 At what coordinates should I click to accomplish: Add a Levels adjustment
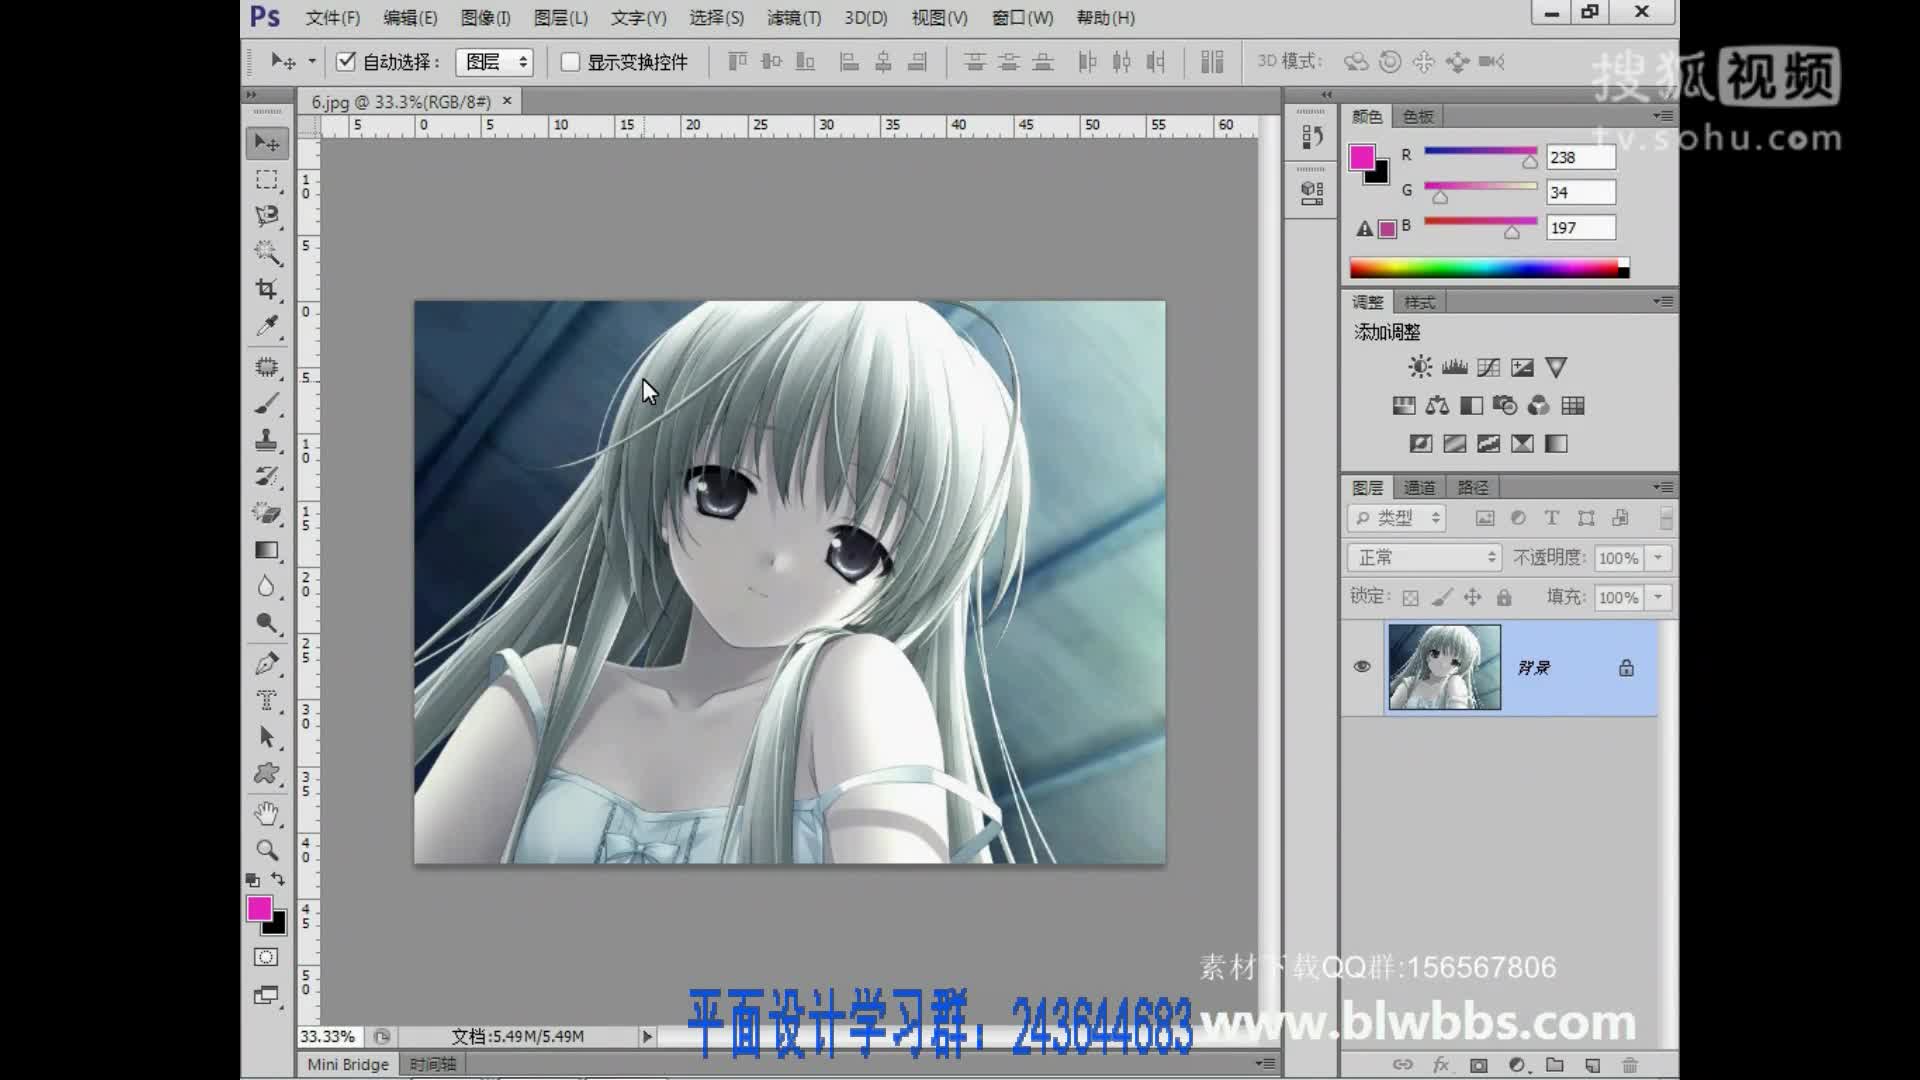pos(1454,367)
